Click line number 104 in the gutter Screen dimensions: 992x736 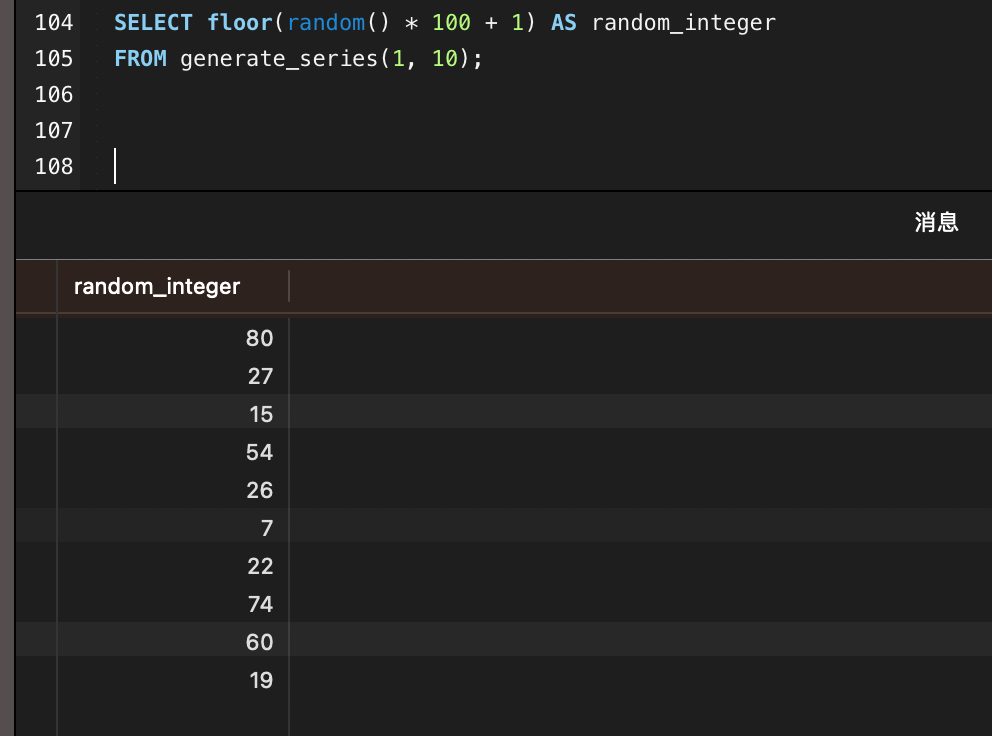[x=54, y=22]
